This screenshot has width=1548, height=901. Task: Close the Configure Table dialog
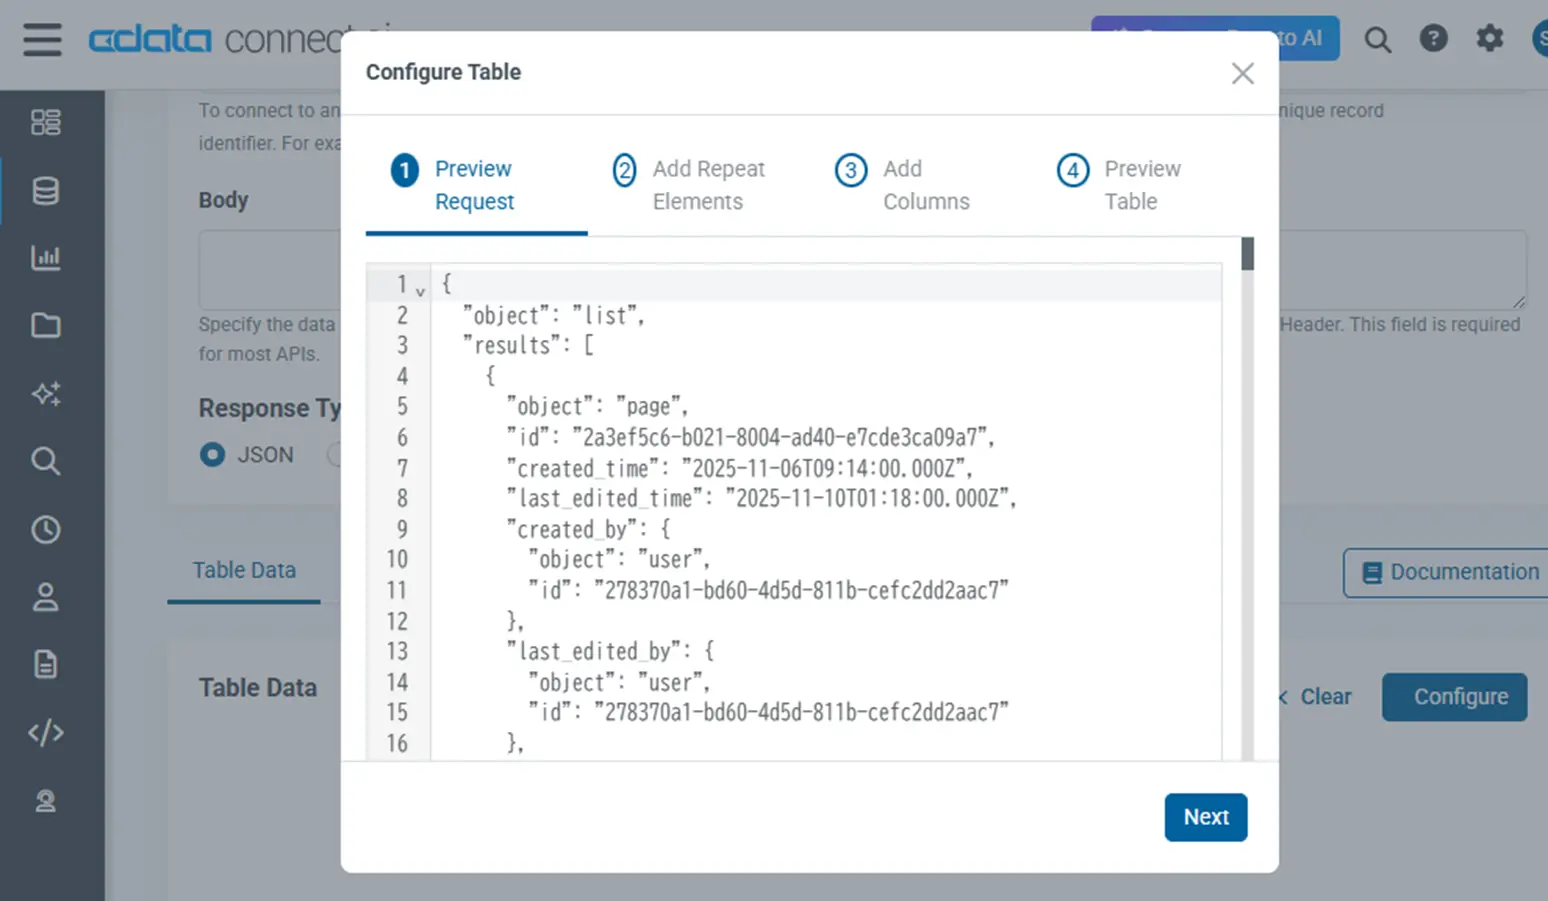coord(1242,73)
